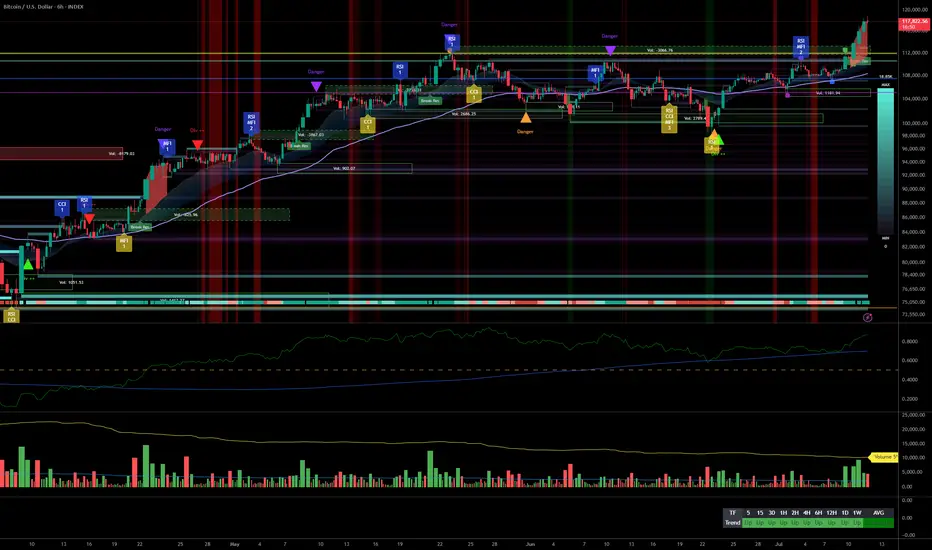This screenshot has width=932, height=550.
Task: Click the Vol: 2686.25 zone label
Action: tap(464, 114)
